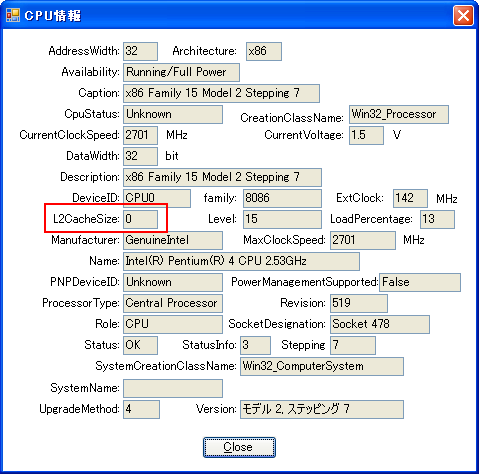The height and width of the screenshot is (474, 479).
Task: Click the Revision field showing 519
Action: (359, 303)
